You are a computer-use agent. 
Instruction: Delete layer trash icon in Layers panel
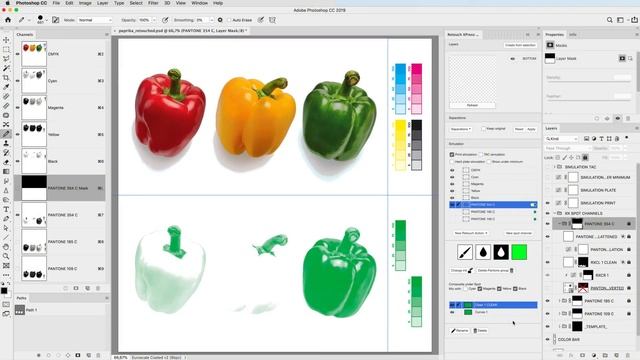[628, 356]
